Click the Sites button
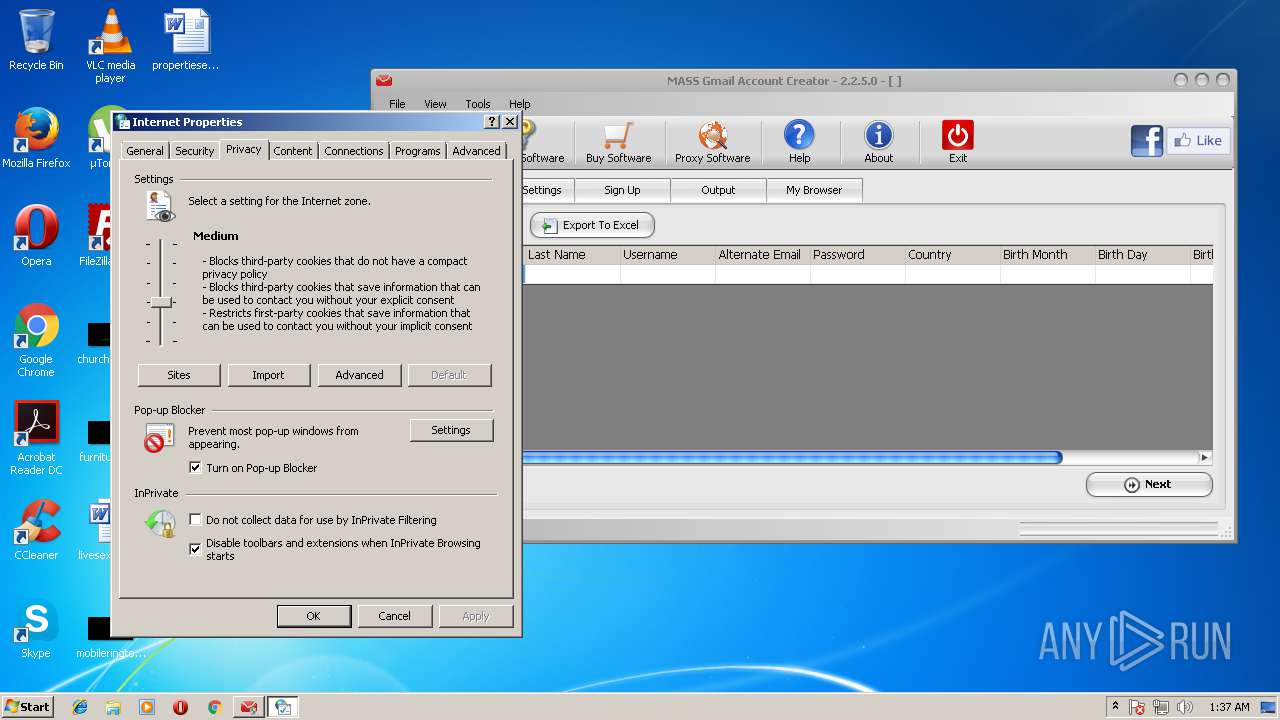The height and width of the screenshot is (720, 1280). [x=179, y=375]
